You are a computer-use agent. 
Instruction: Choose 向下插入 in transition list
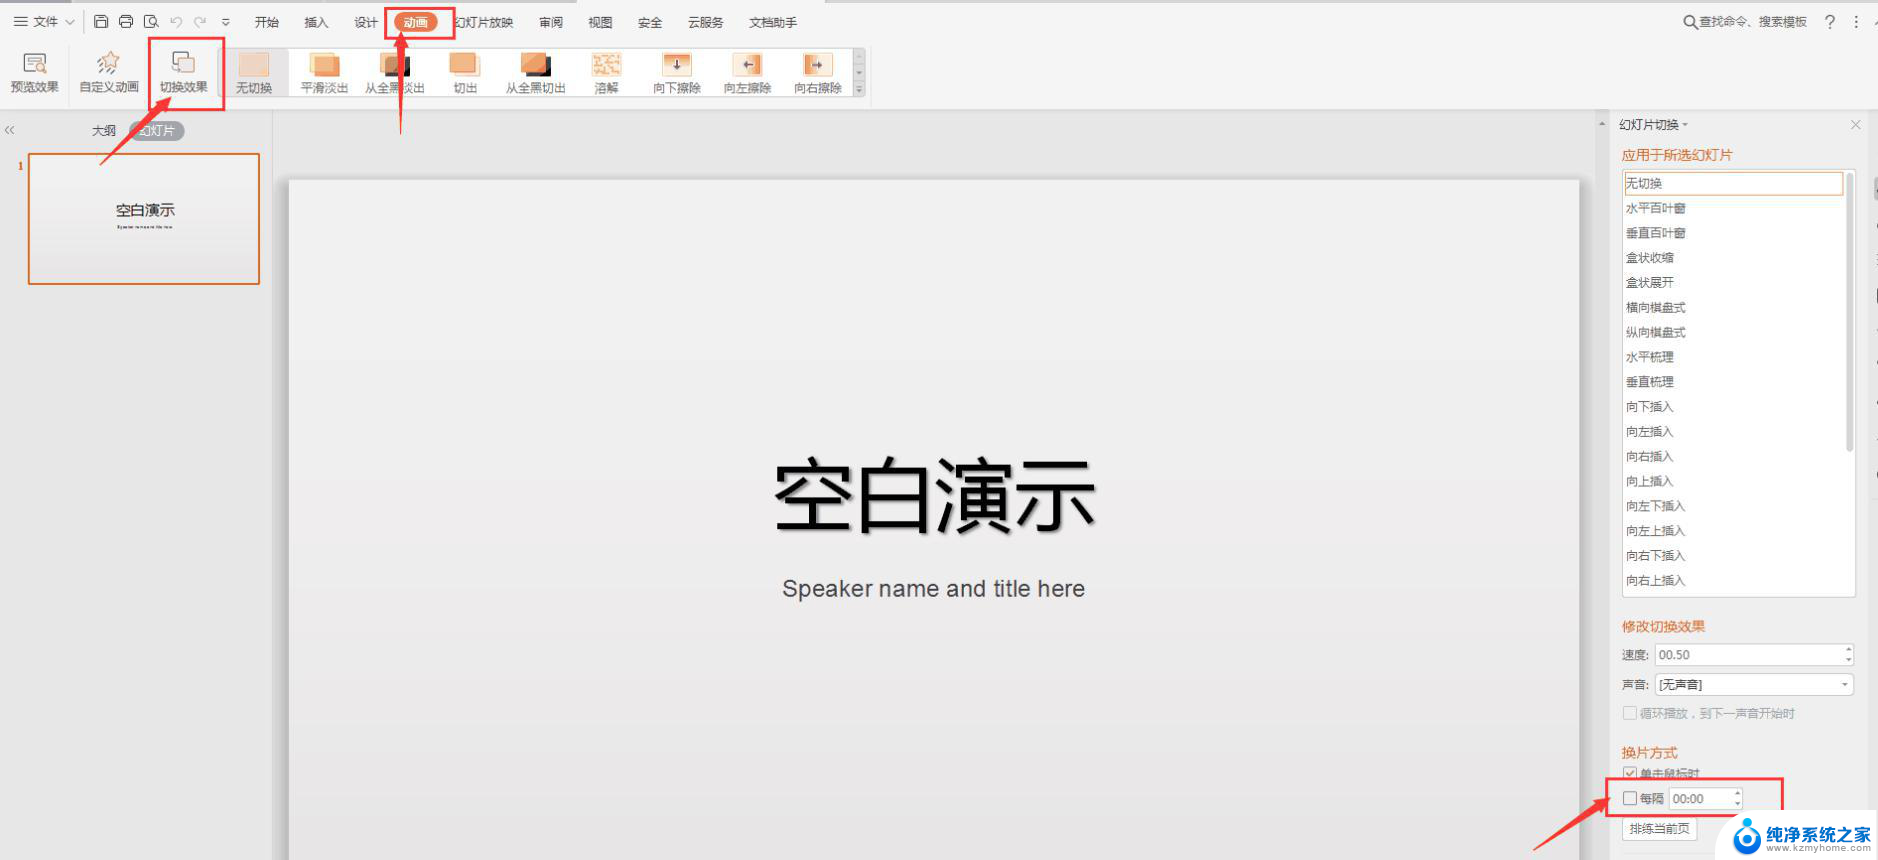[1733, 407]
